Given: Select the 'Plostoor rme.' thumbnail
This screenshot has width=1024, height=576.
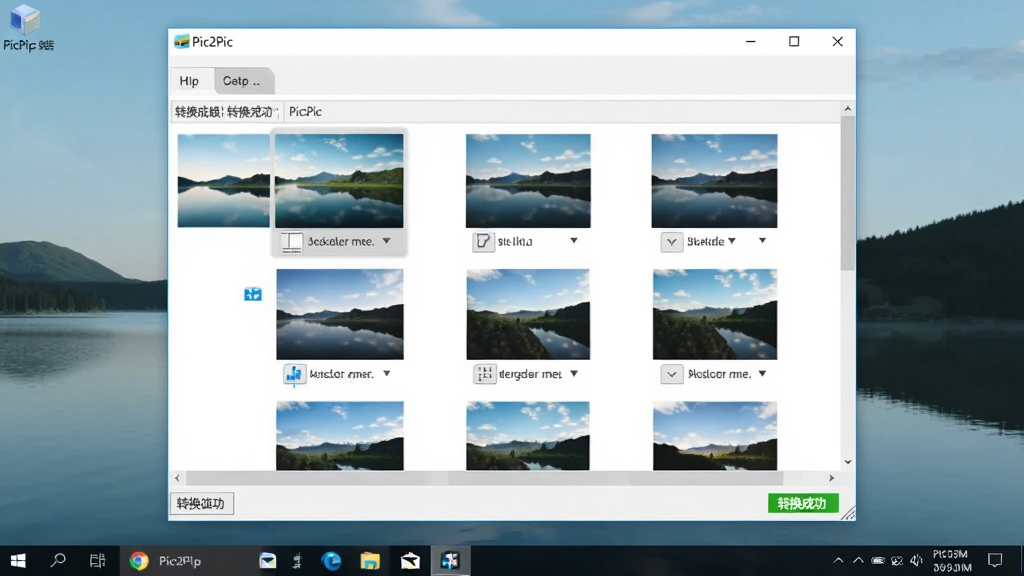Looking at the screenshot, I should pos(715,314).
